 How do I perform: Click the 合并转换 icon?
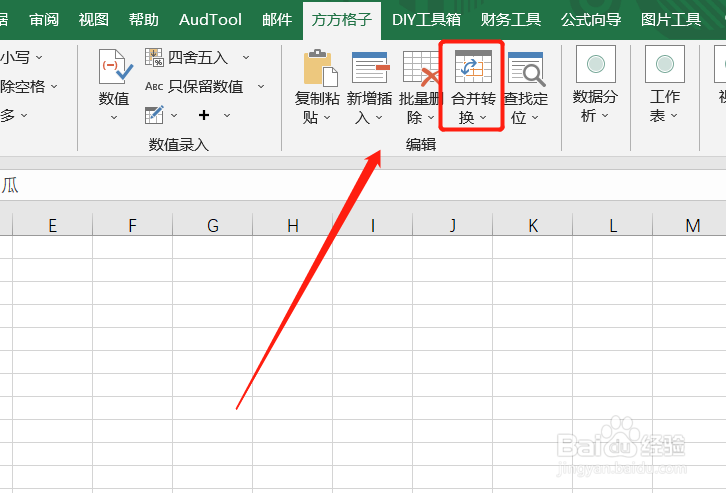473,67
